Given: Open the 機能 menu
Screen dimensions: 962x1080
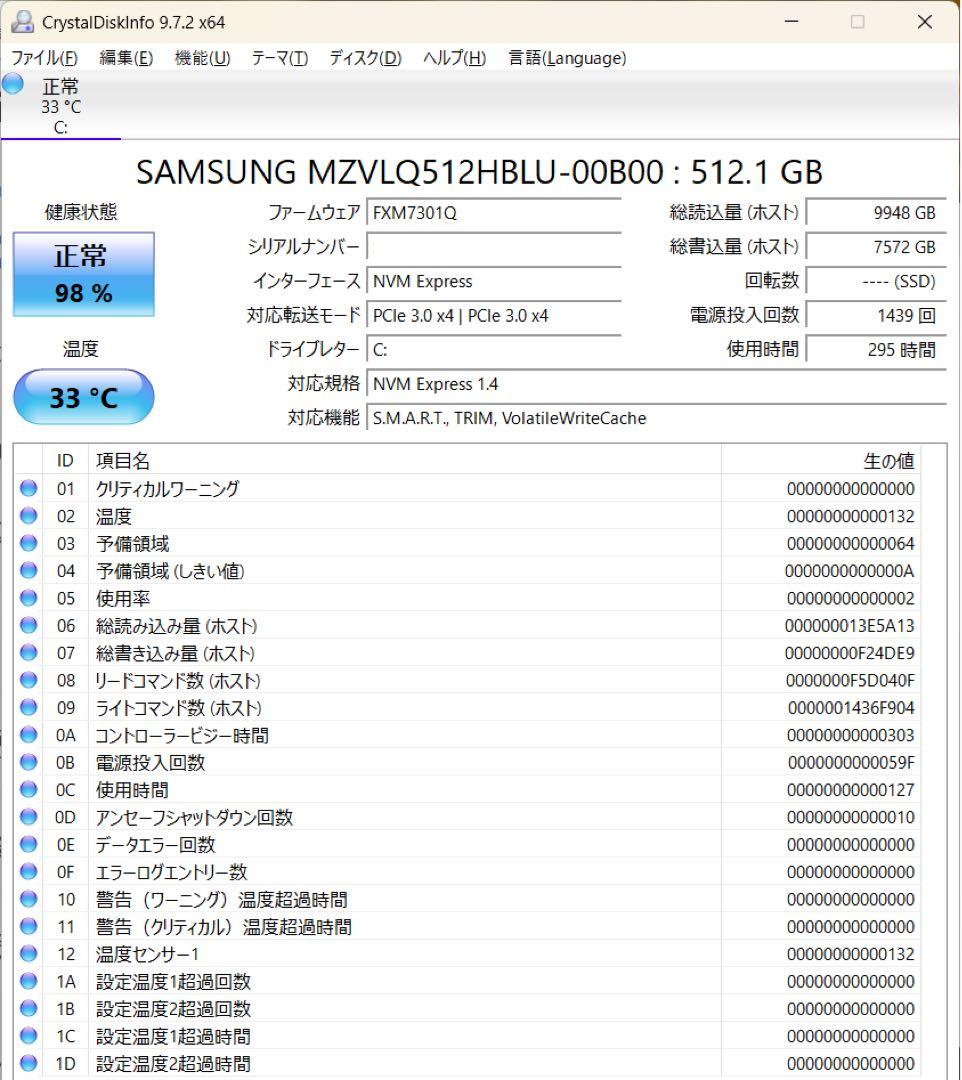Looking at the screenshot, I should click(200, 58).
